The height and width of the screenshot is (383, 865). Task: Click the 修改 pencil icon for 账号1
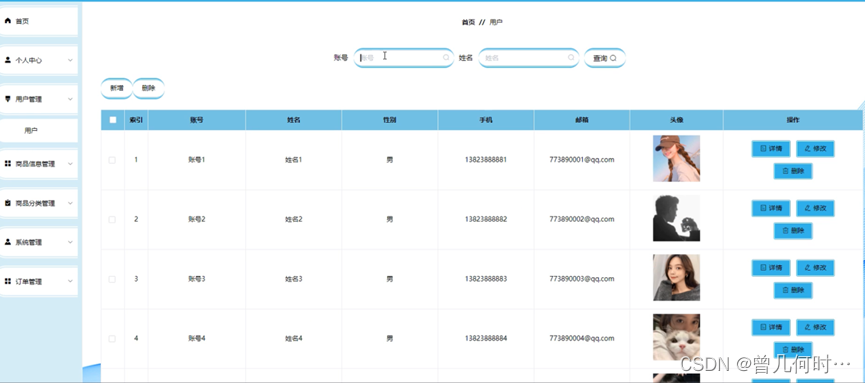pos(808,148)
